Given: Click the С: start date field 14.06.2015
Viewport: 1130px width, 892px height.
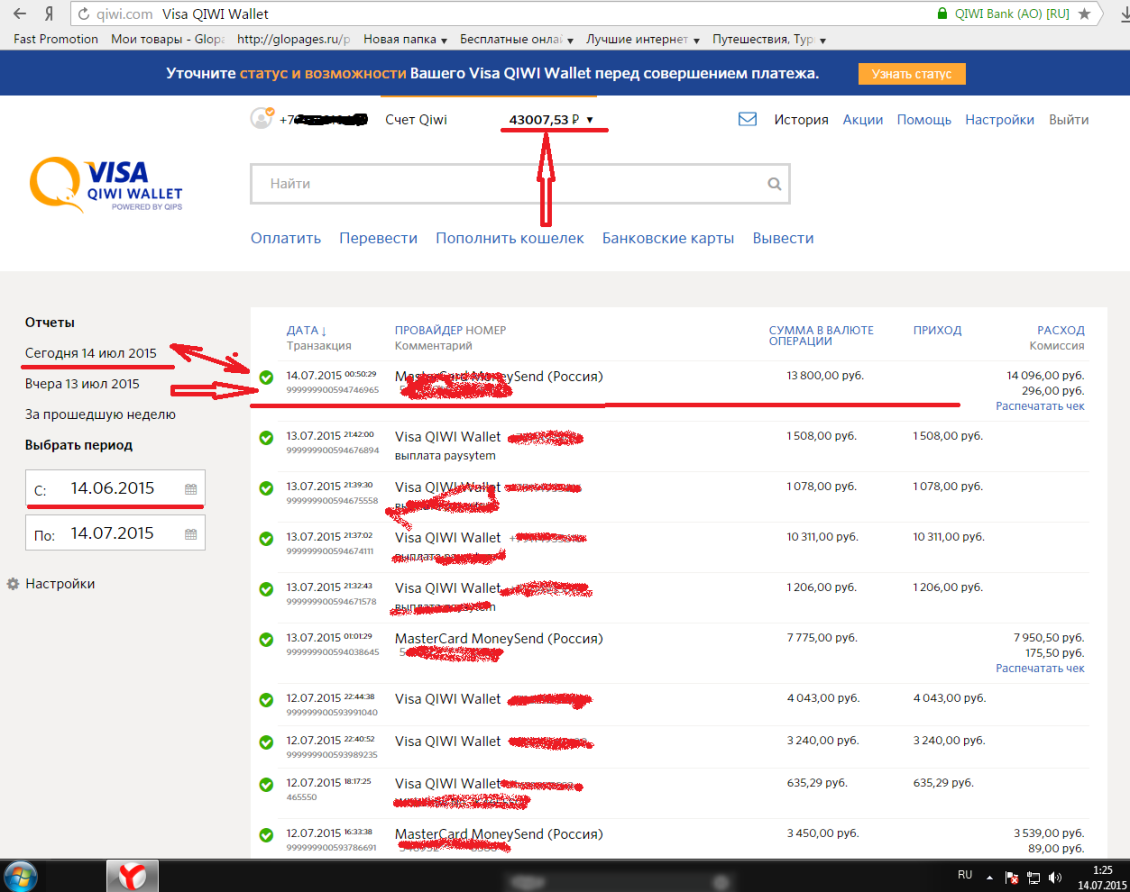Looking at the screenshot, I should click(x=115, y=489).
